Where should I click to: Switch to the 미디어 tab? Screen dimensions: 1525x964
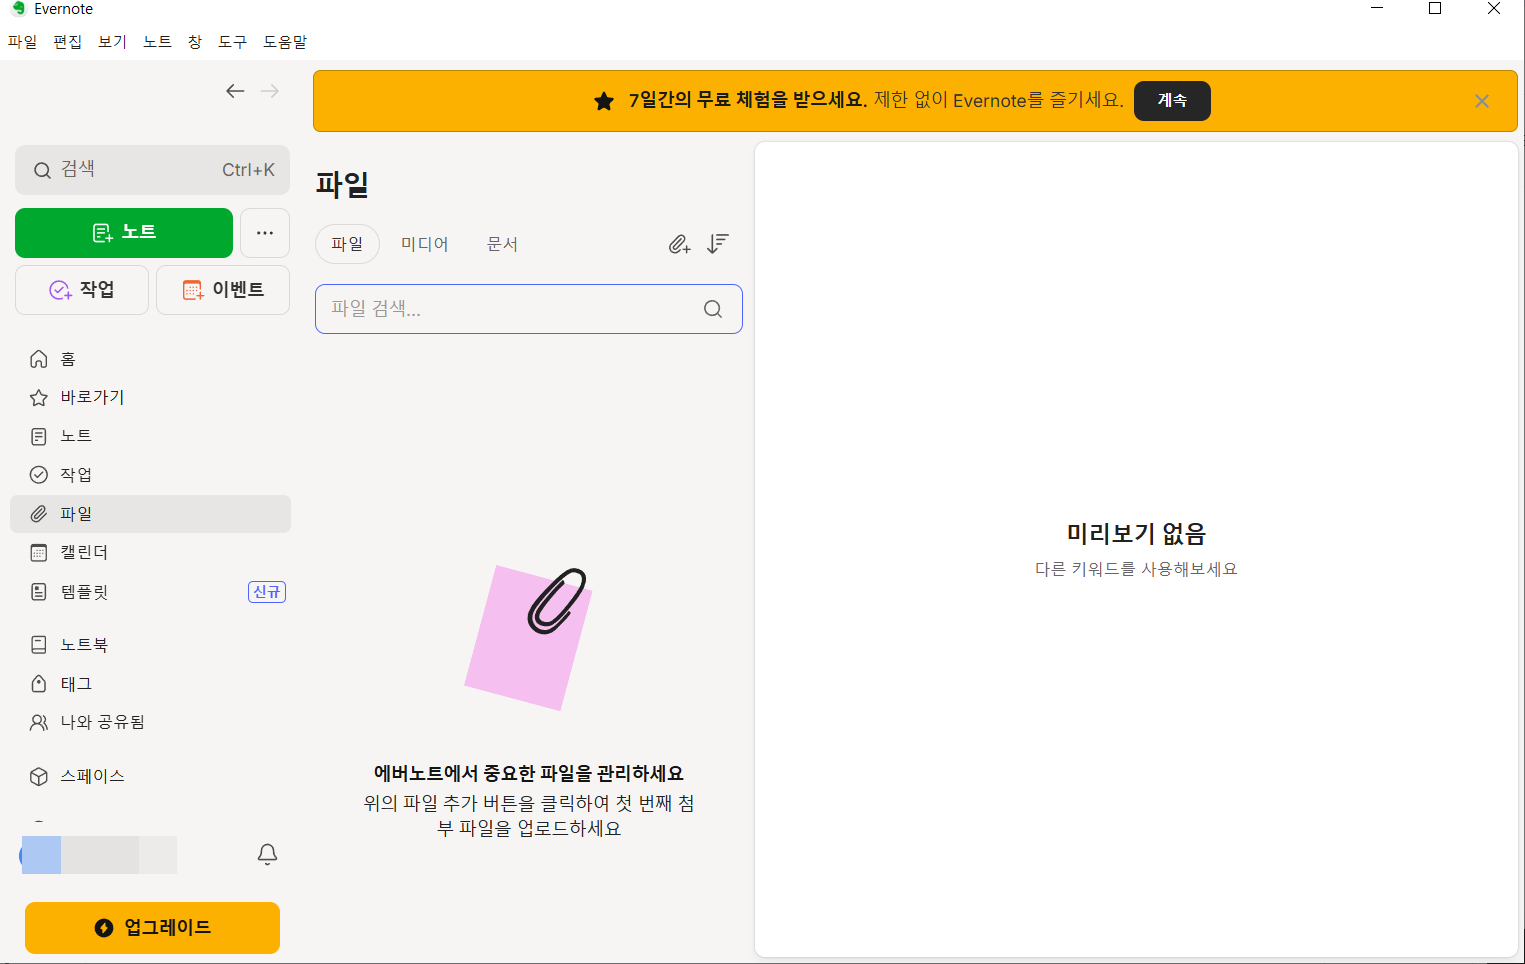click(x=425, y=244)
